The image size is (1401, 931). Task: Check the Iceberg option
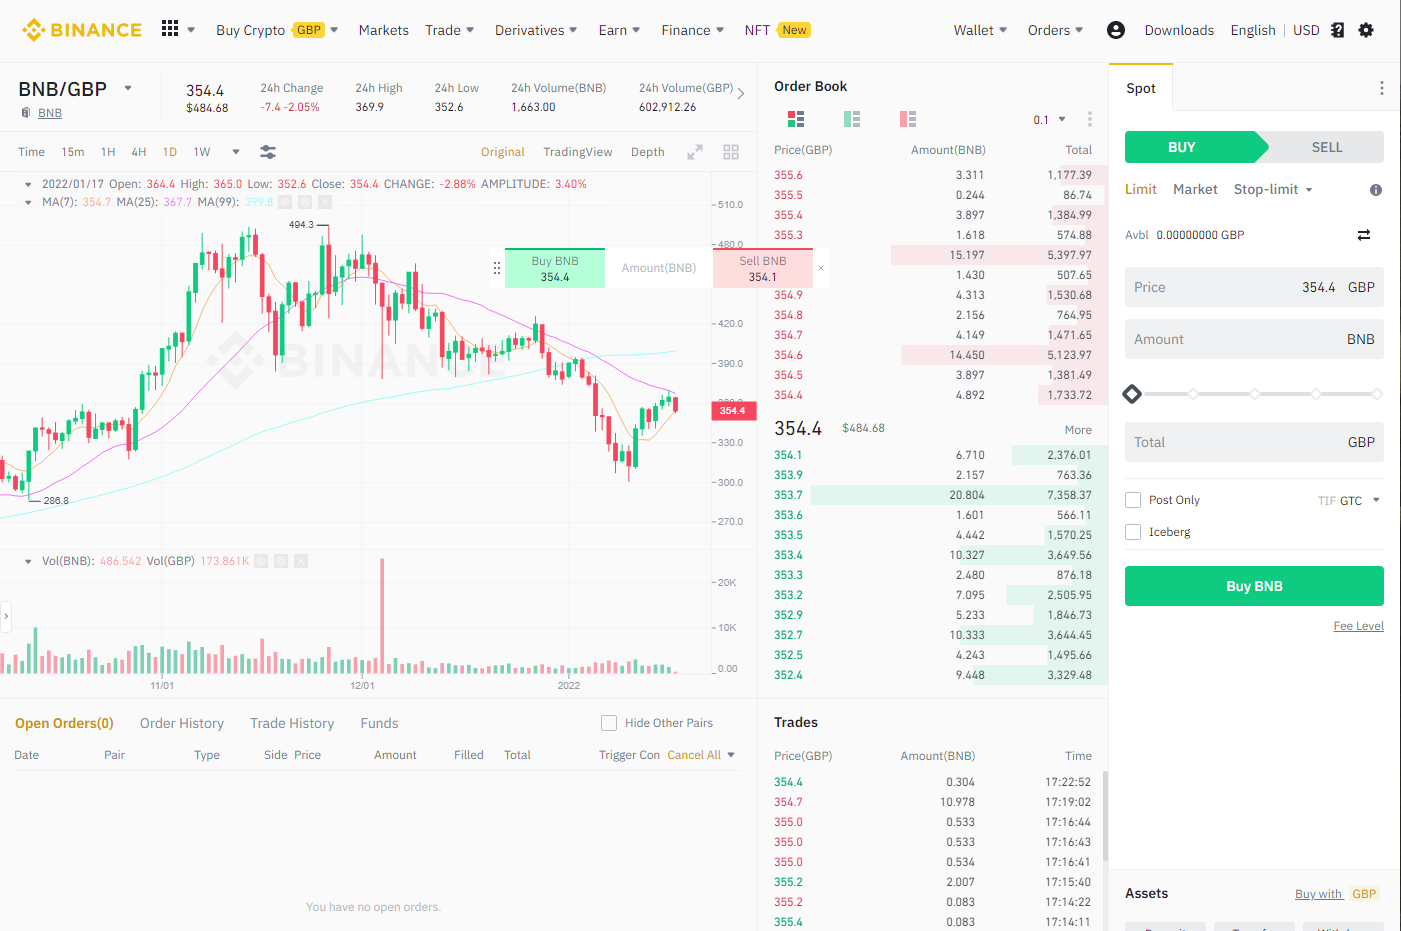click(1132, 531)
